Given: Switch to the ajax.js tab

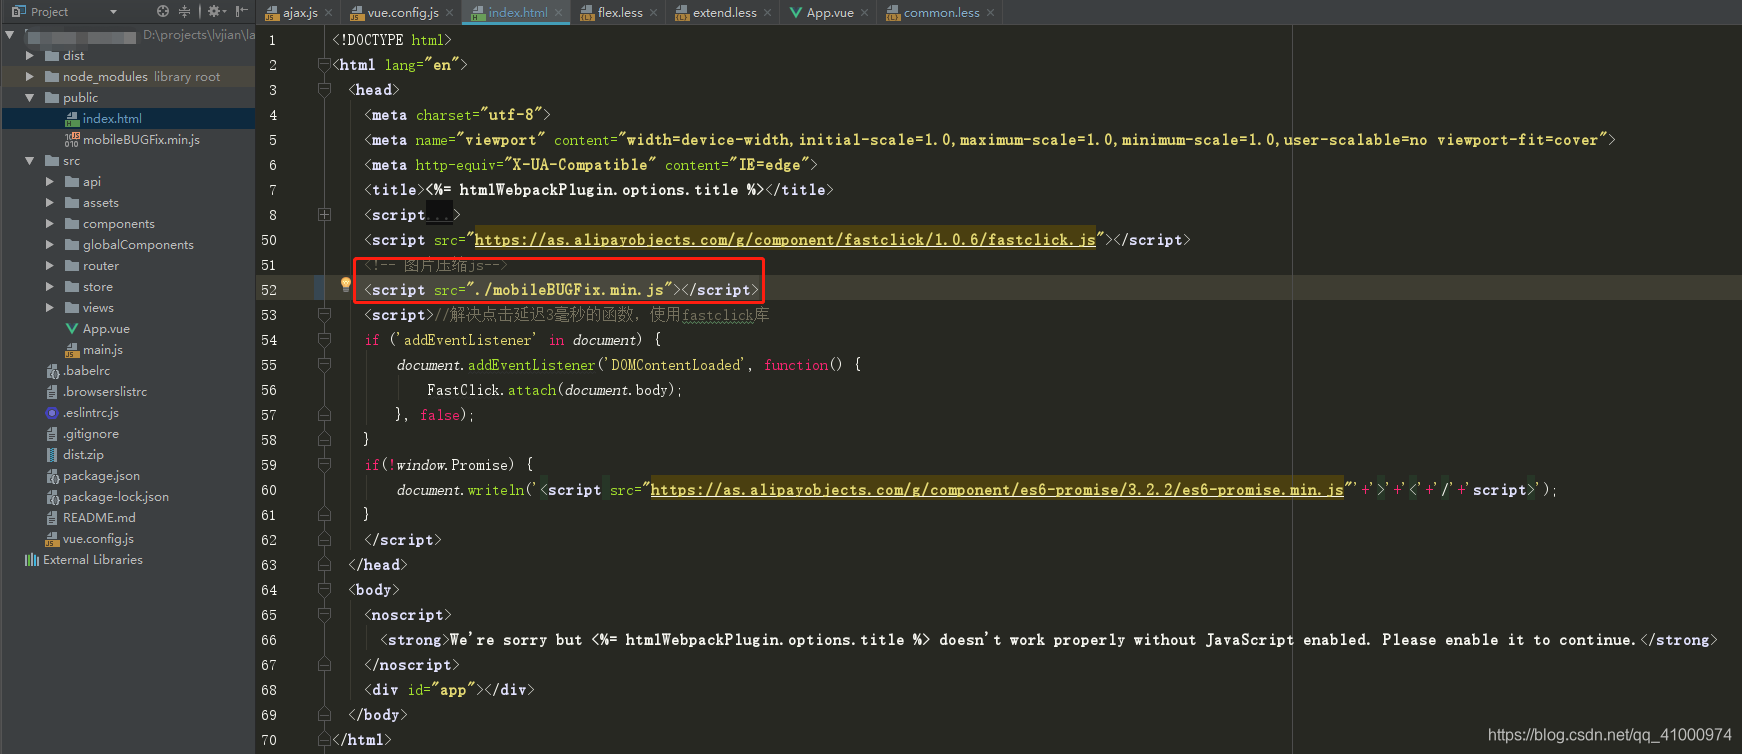Looking at the screenshot, I should tap(299, 13).
